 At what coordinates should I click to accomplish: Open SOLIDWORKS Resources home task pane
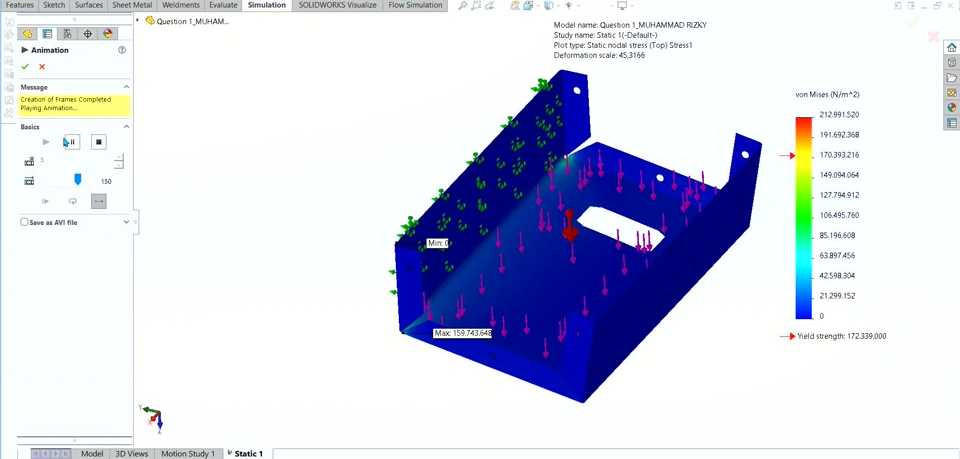click(951, 48)
